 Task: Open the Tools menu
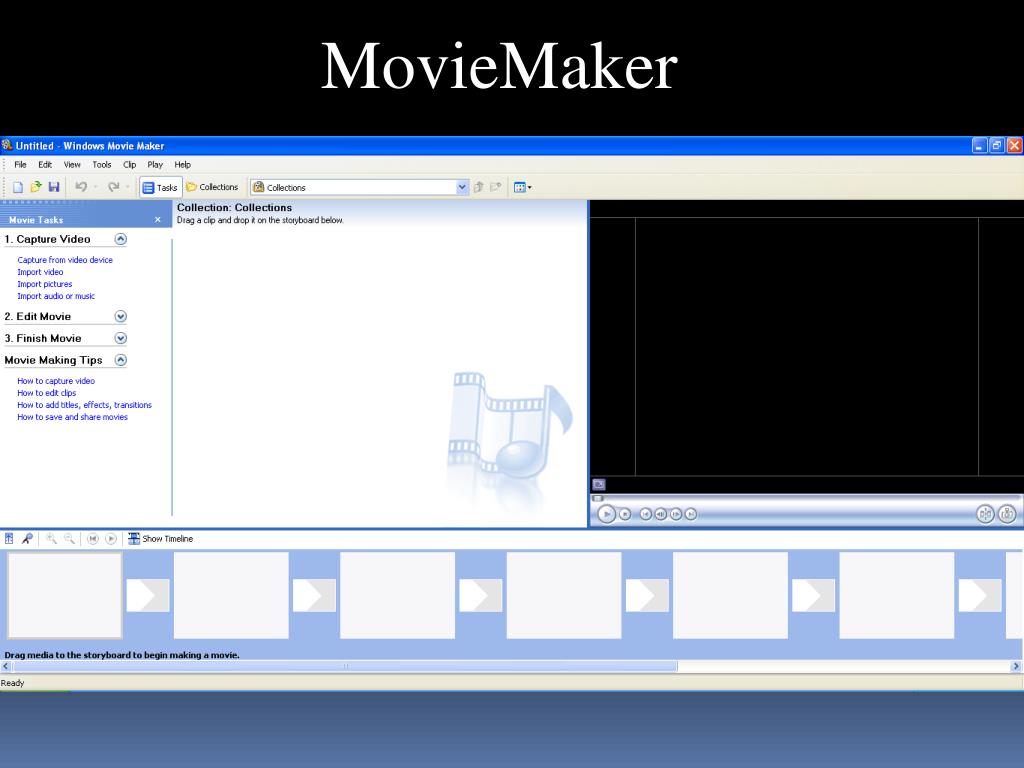point(102,165)
